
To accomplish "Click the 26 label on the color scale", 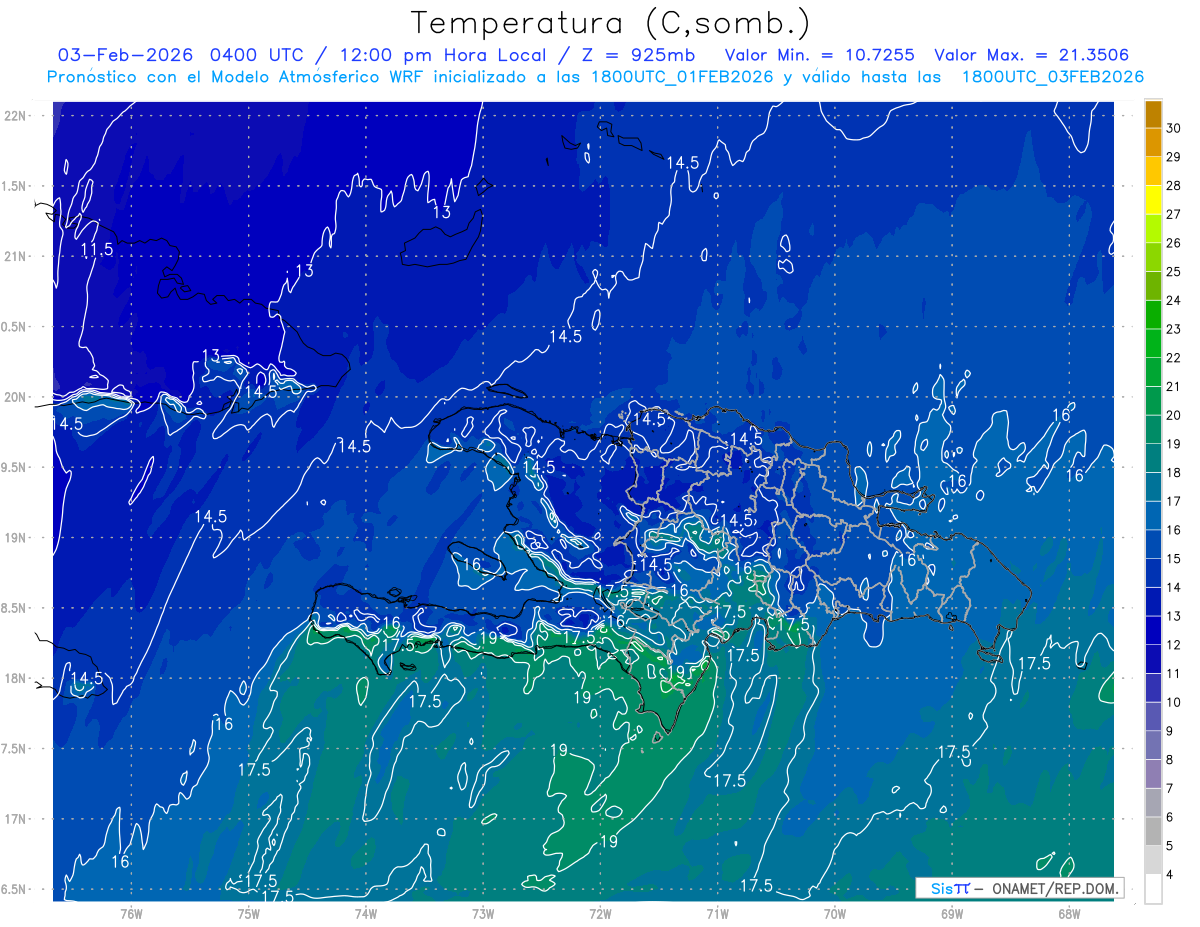I will pyautogui.click(x=1174, y=243).
